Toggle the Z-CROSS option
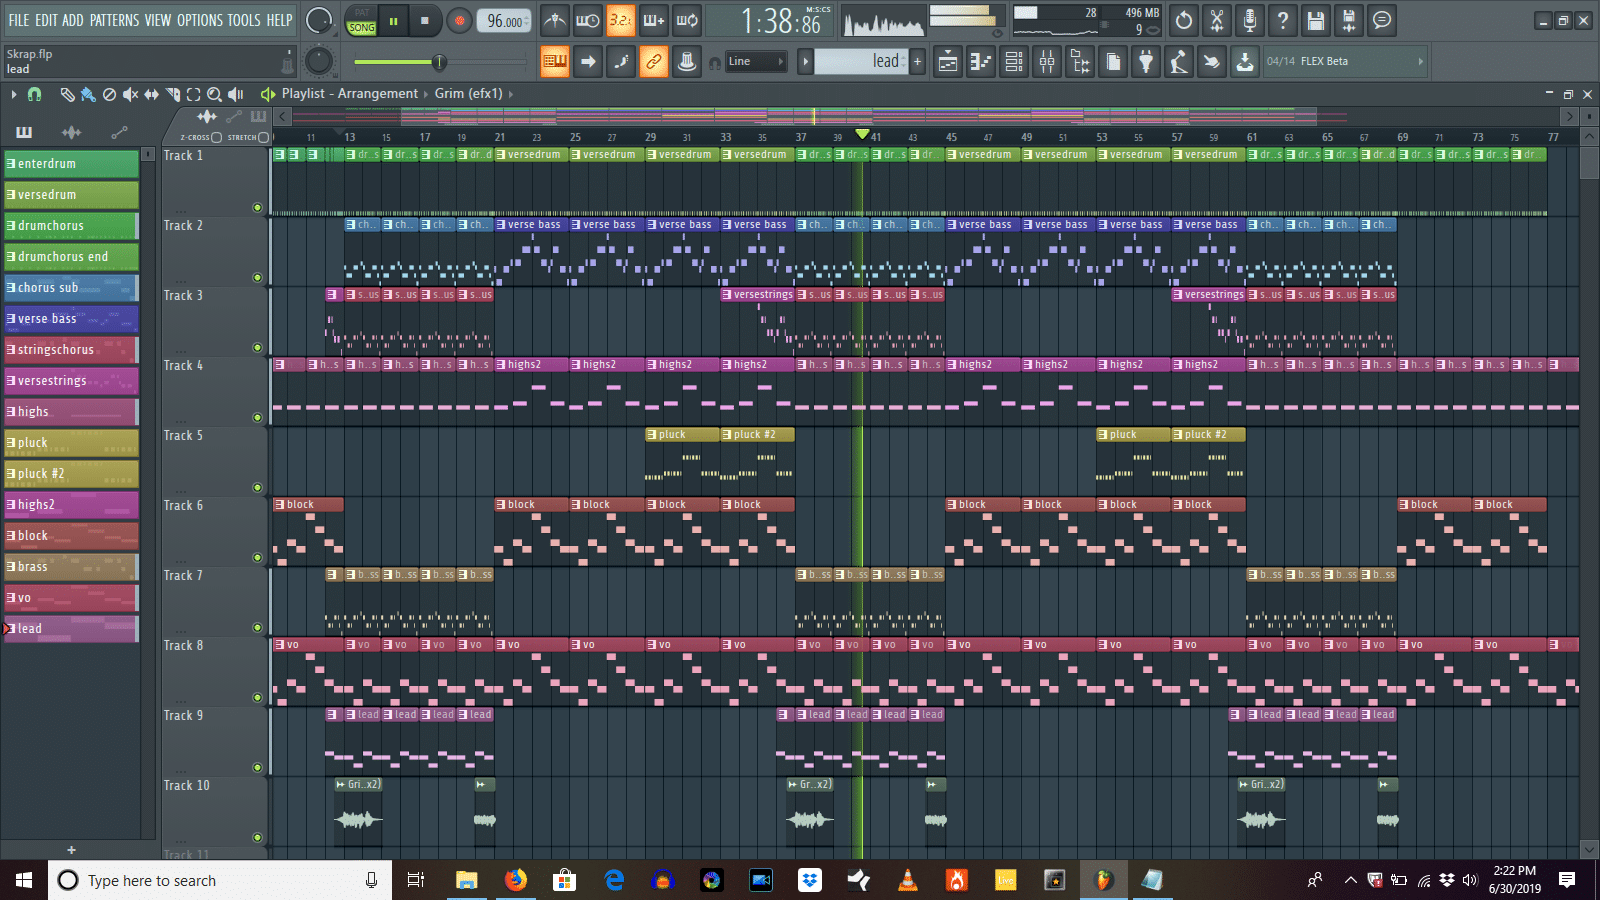The image size is (1600, 900). [x=216, y=137]
